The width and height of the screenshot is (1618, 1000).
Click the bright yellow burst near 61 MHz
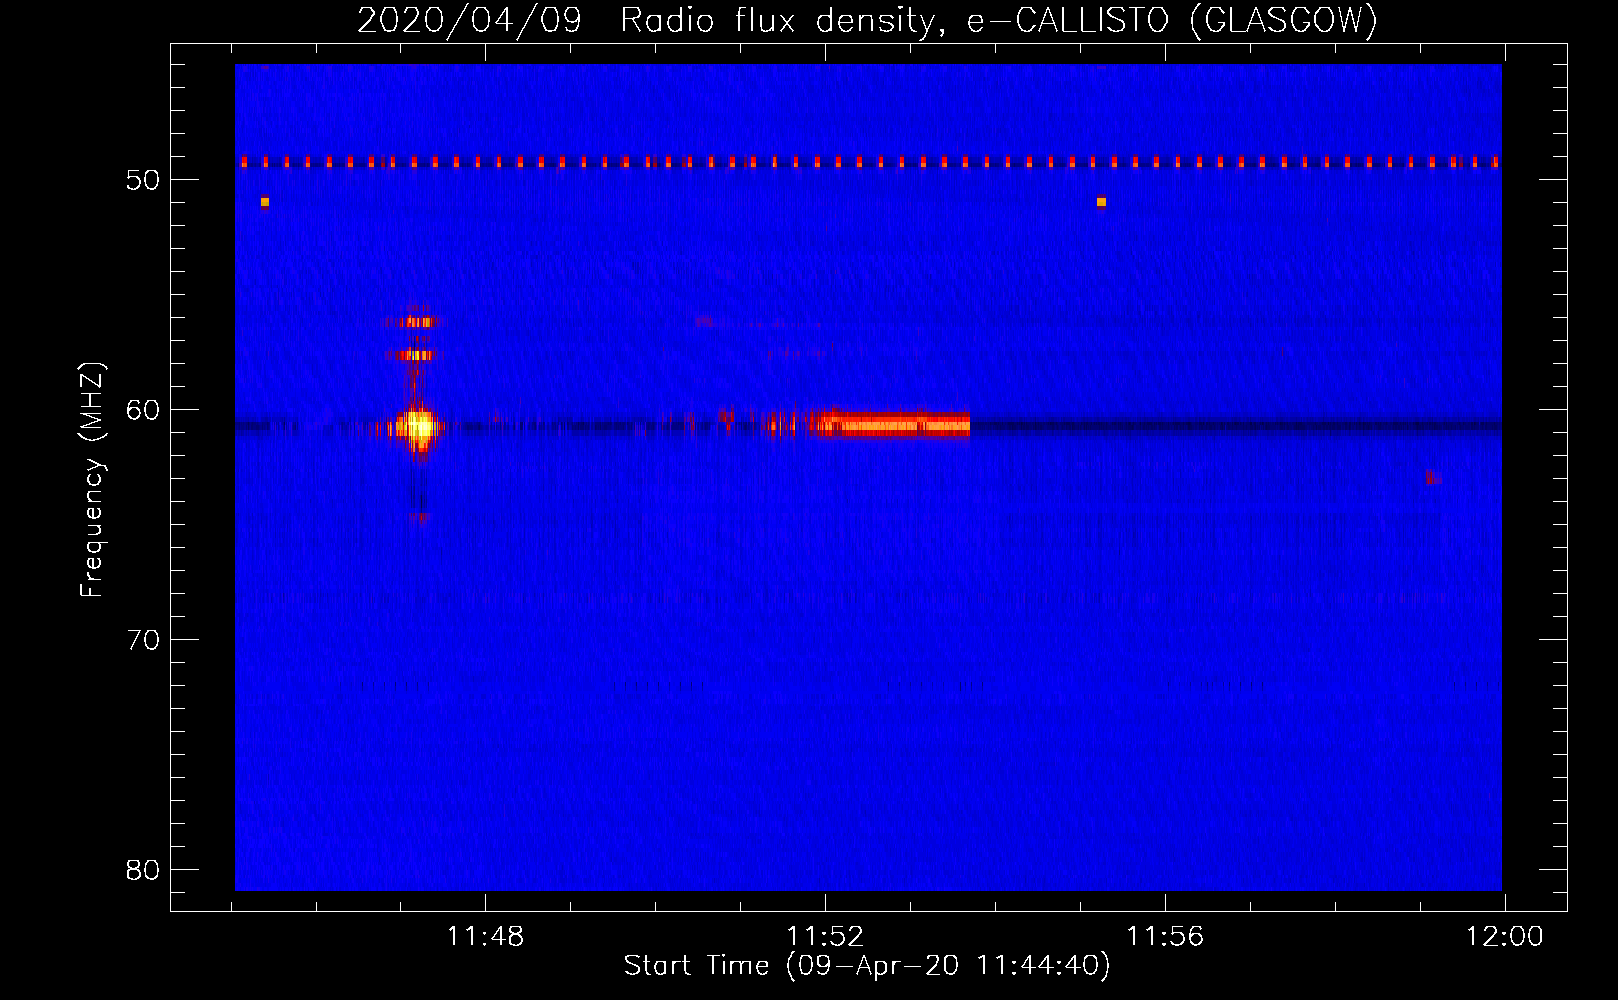tap(418, 427)
